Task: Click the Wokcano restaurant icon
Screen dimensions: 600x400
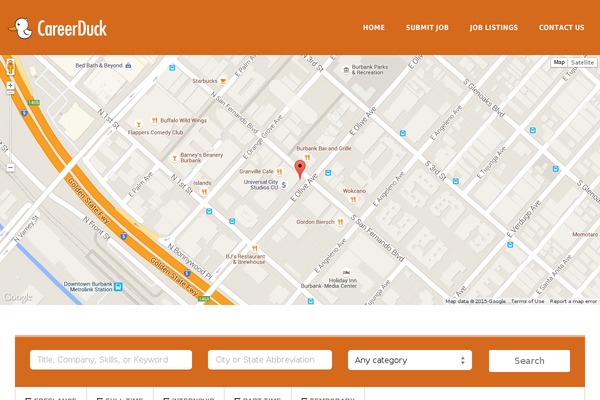Action: [x=353, y=199]
